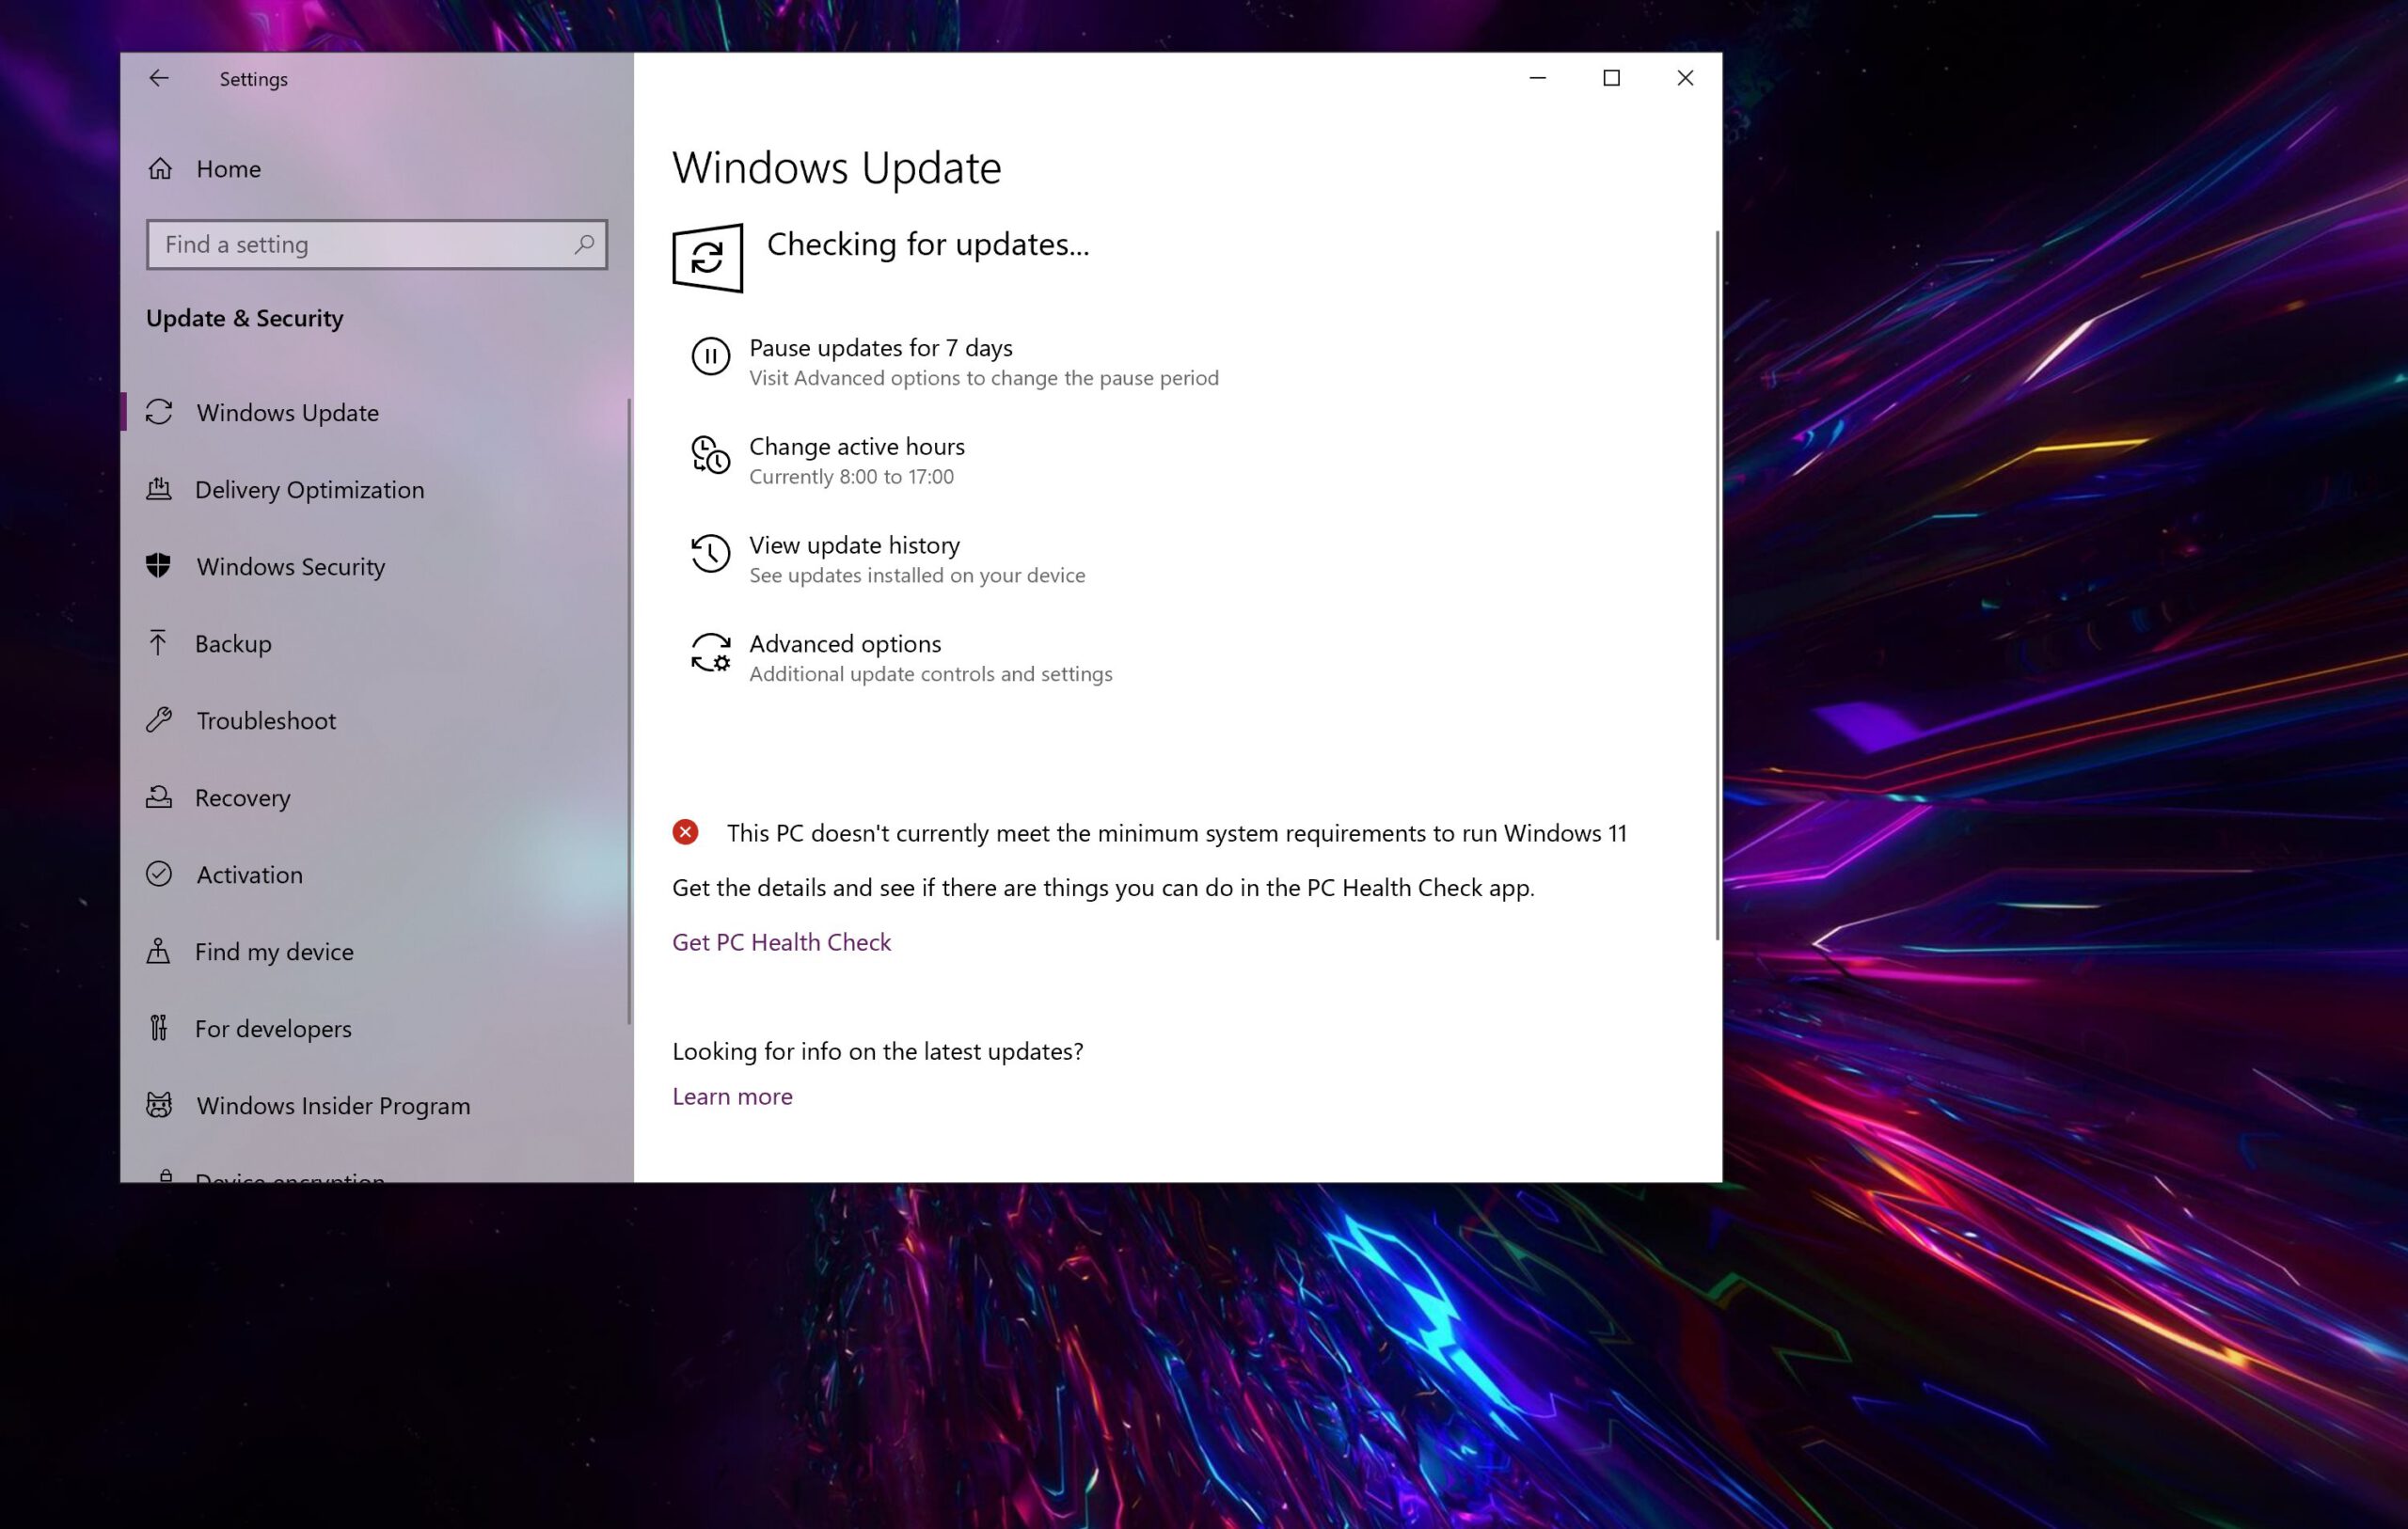Close the Settings window
Viewport: 2408px width, 1529px height.
tap(1685, 78)
